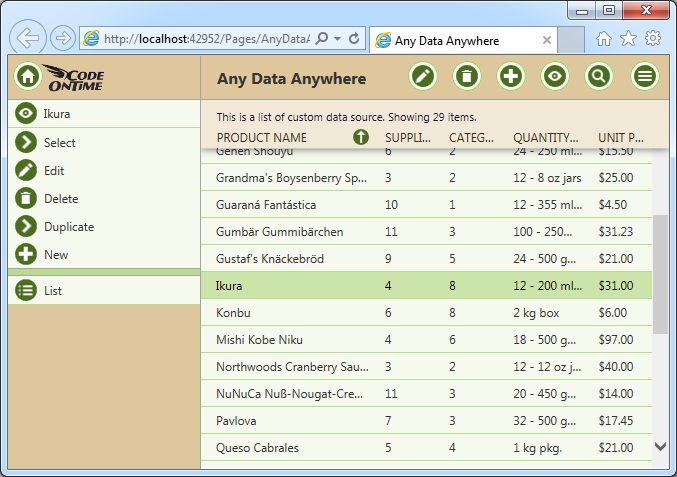The image size is (677, 477).
Task: Switch to List view in the sidebar
Action: tap(53, 291)
